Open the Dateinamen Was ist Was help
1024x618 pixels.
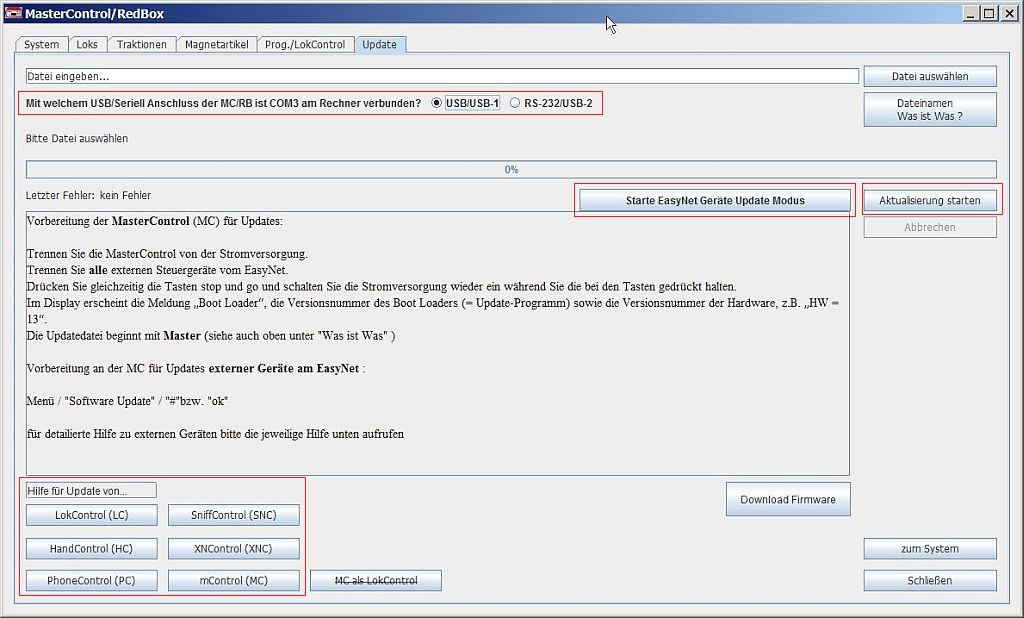tap(930, 109)
